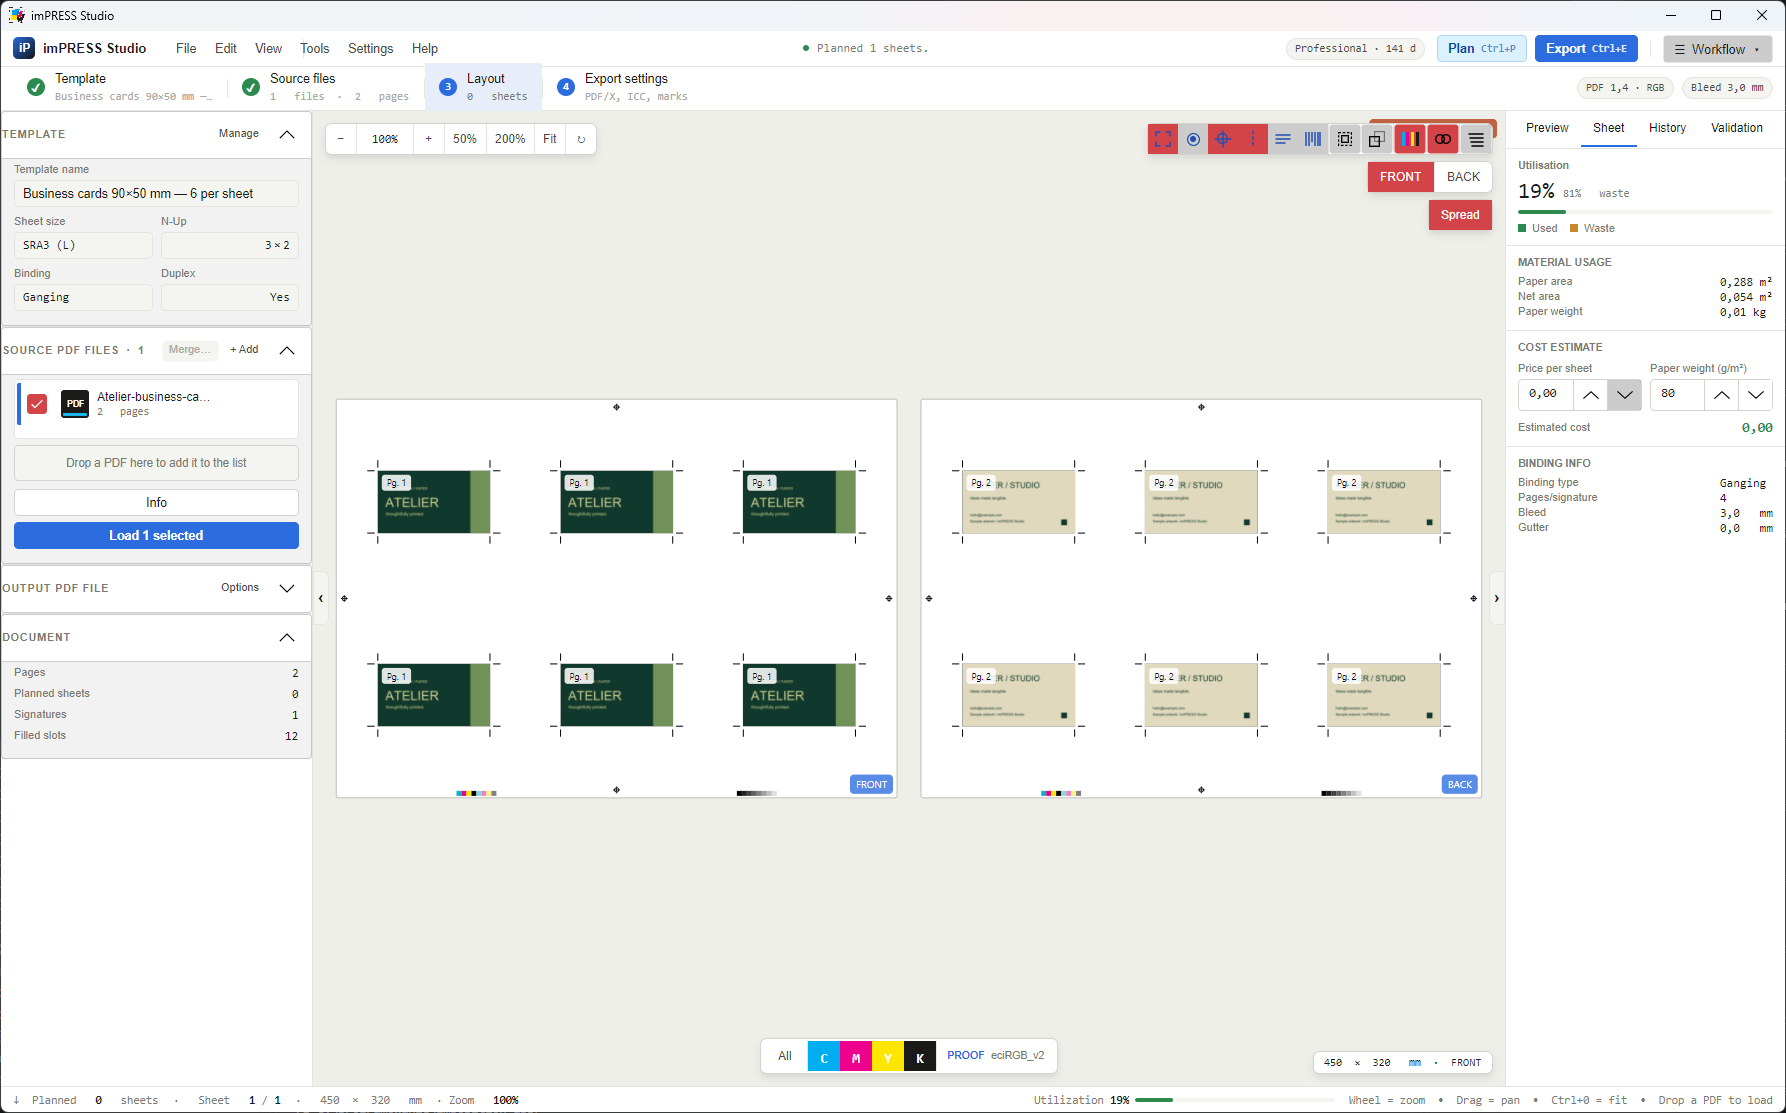Toggle the concentric circle marks icon
This screenshot has height=1113, width=1786.
click(1193, 139)
